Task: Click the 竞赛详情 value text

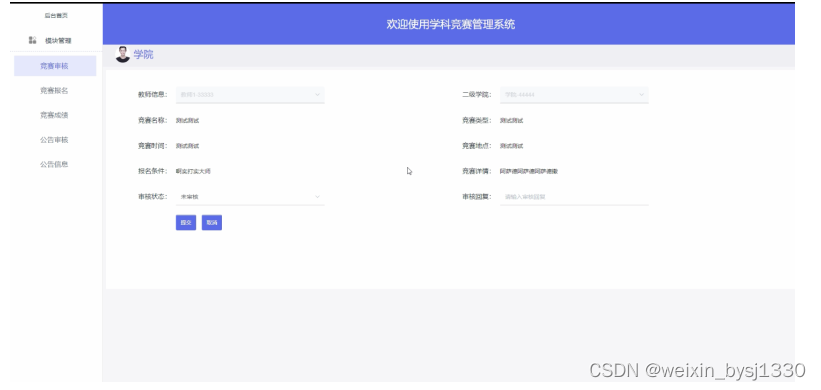Action: coord(529,171)
